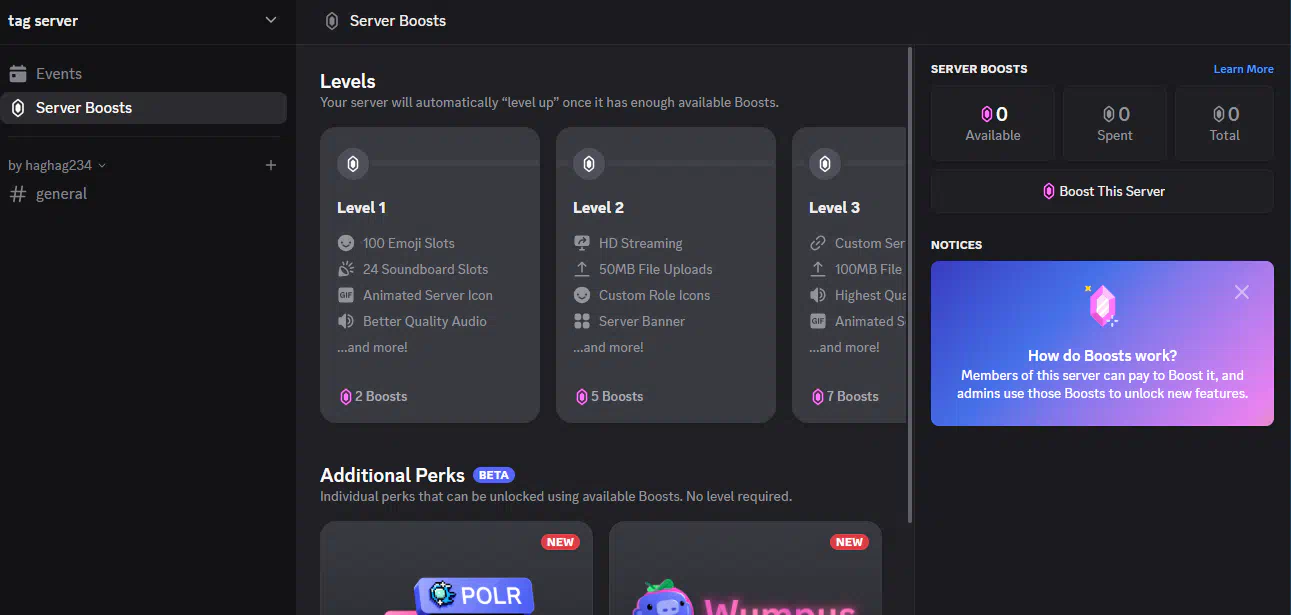
Task: Click the 'HD Streaming' perk text
Action: 641,243
